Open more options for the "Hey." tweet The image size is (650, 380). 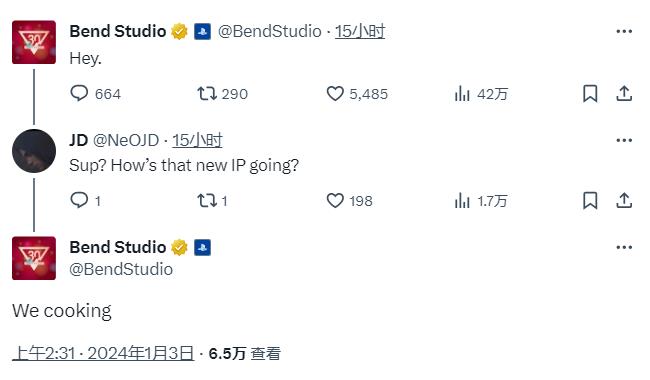pyautogui.click(x=624, y=31)
